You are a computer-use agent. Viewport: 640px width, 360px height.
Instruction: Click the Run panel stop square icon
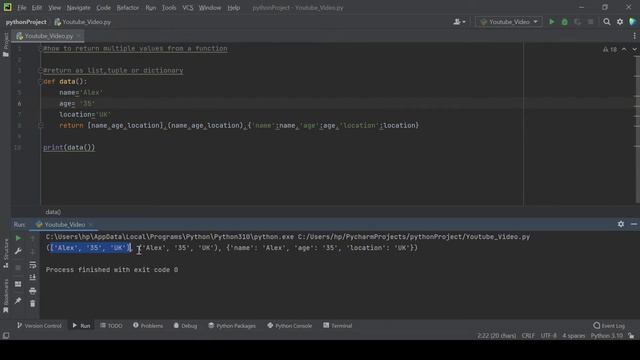click(18, 268)
